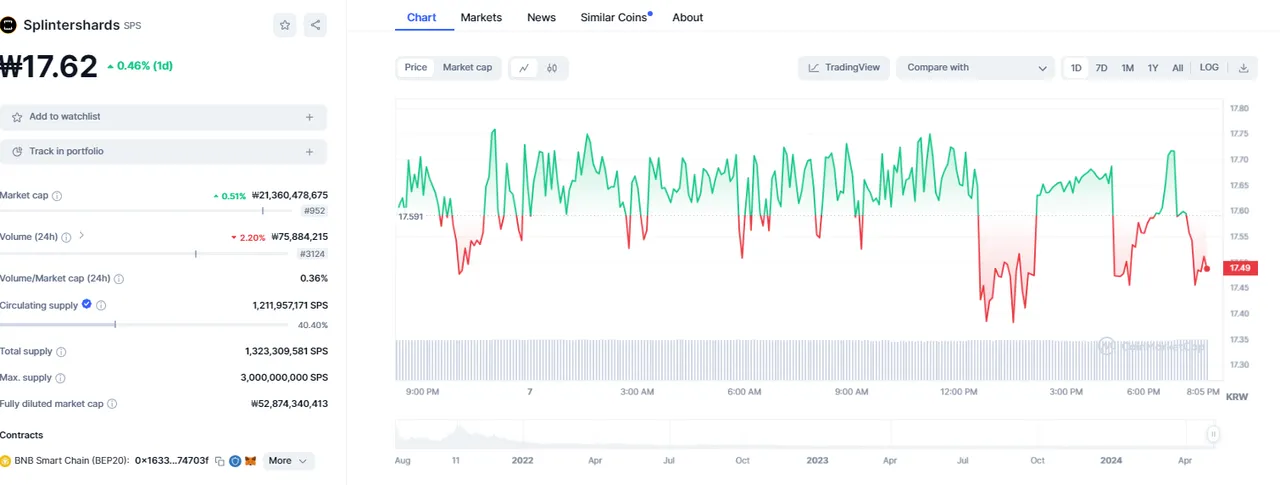Click the circulating supply progress bar

point(146,324)
